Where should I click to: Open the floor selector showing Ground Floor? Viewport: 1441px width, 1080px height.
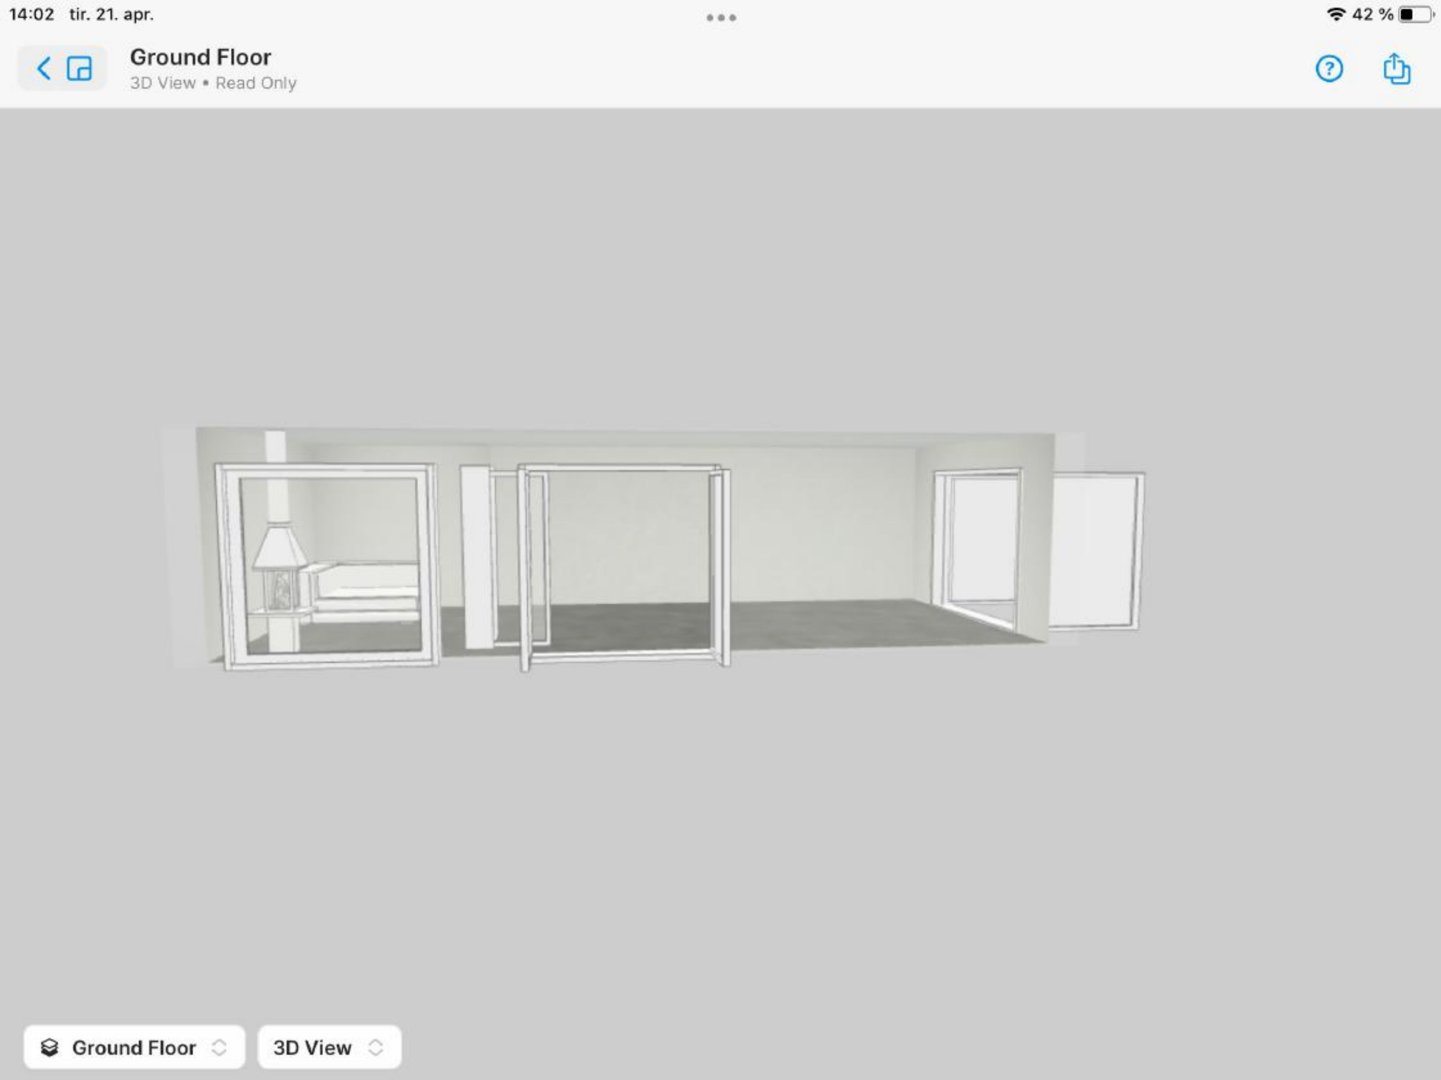point(133,1047)
